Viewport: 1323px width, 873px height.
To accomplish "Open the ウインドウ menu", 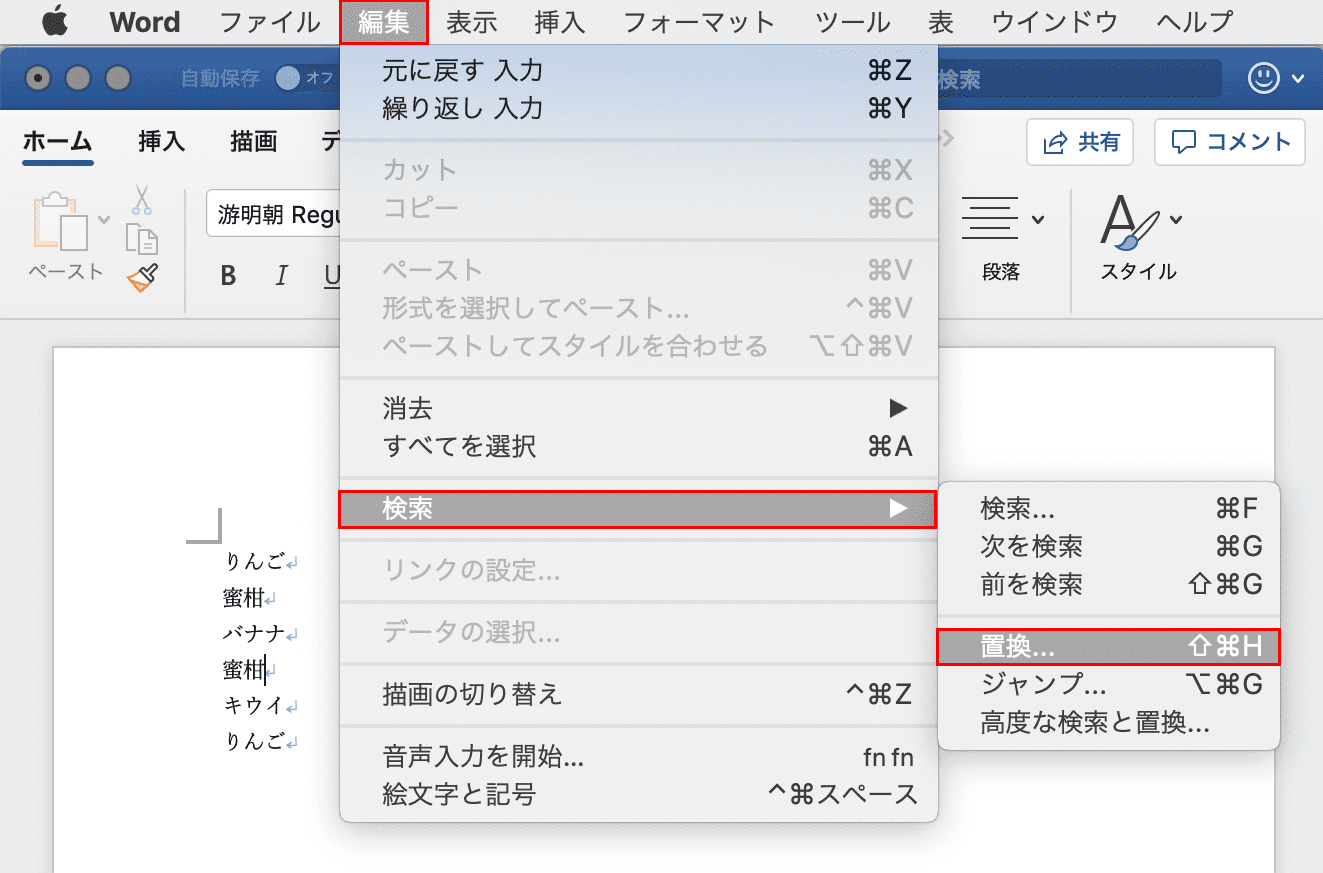I will pos(1055,21).
